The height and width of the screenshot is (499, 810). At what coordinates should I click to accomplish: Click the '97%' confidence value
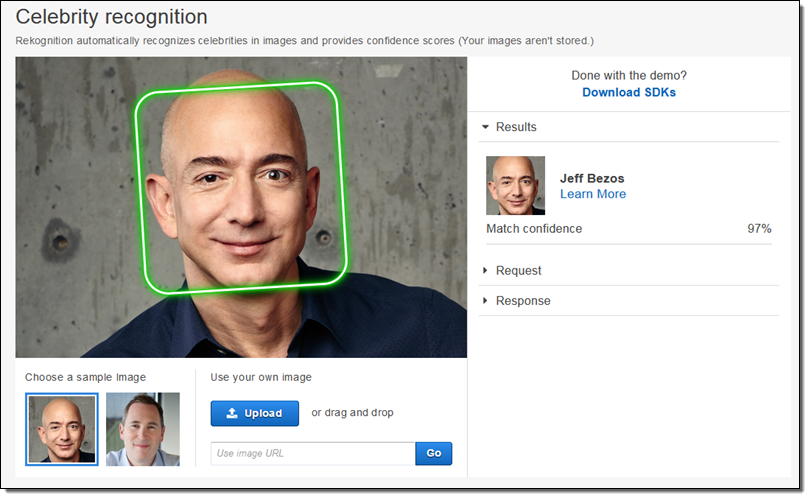click(x=759, y=229)
